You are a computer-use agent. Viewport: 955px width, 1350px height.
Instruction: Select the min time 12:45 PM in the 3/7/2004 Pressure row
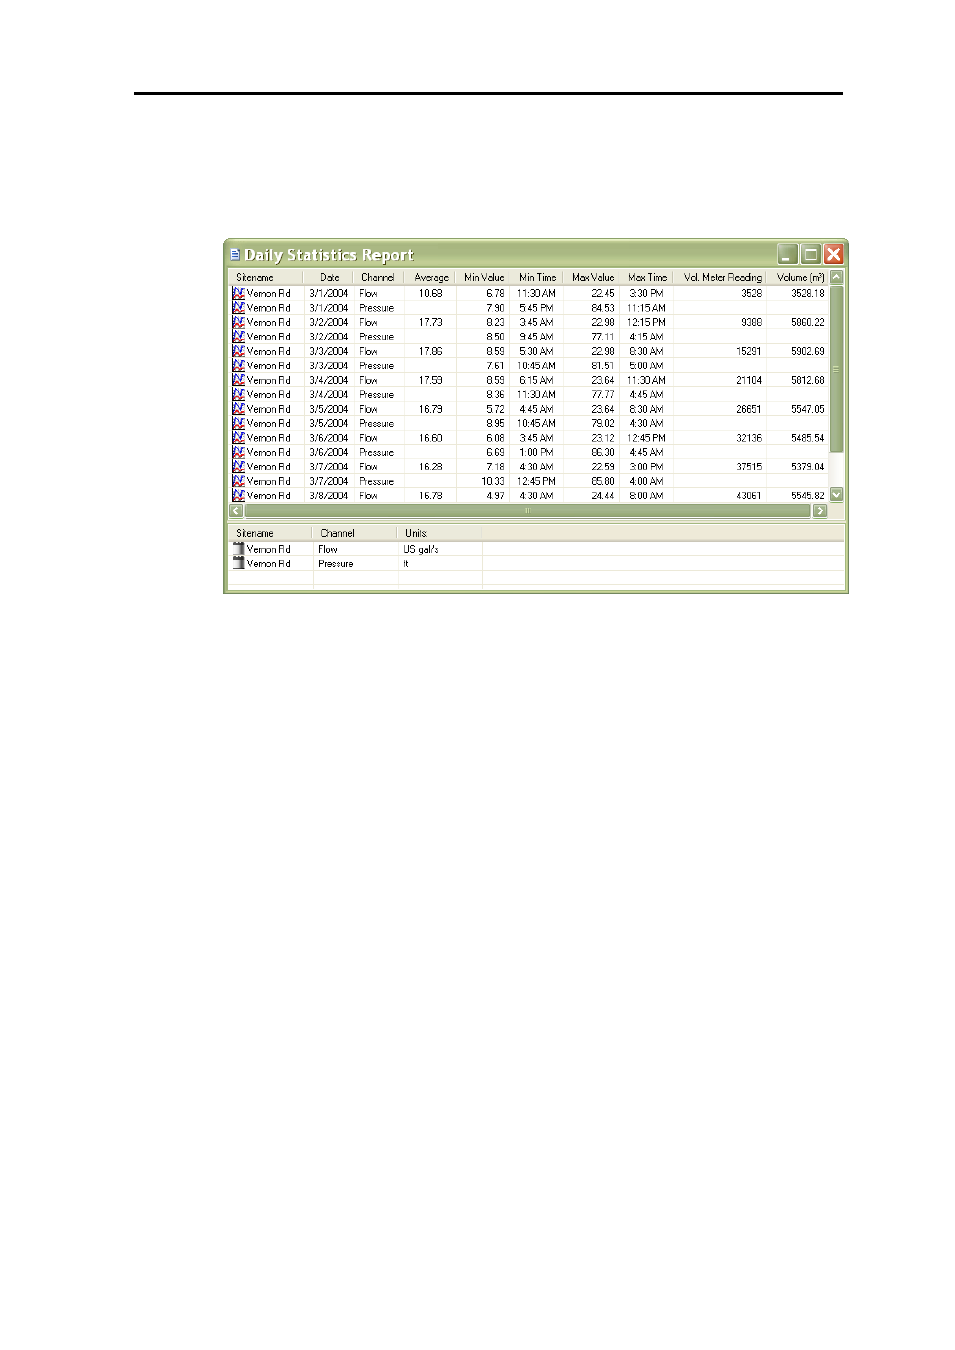click(x=536, y=482)
